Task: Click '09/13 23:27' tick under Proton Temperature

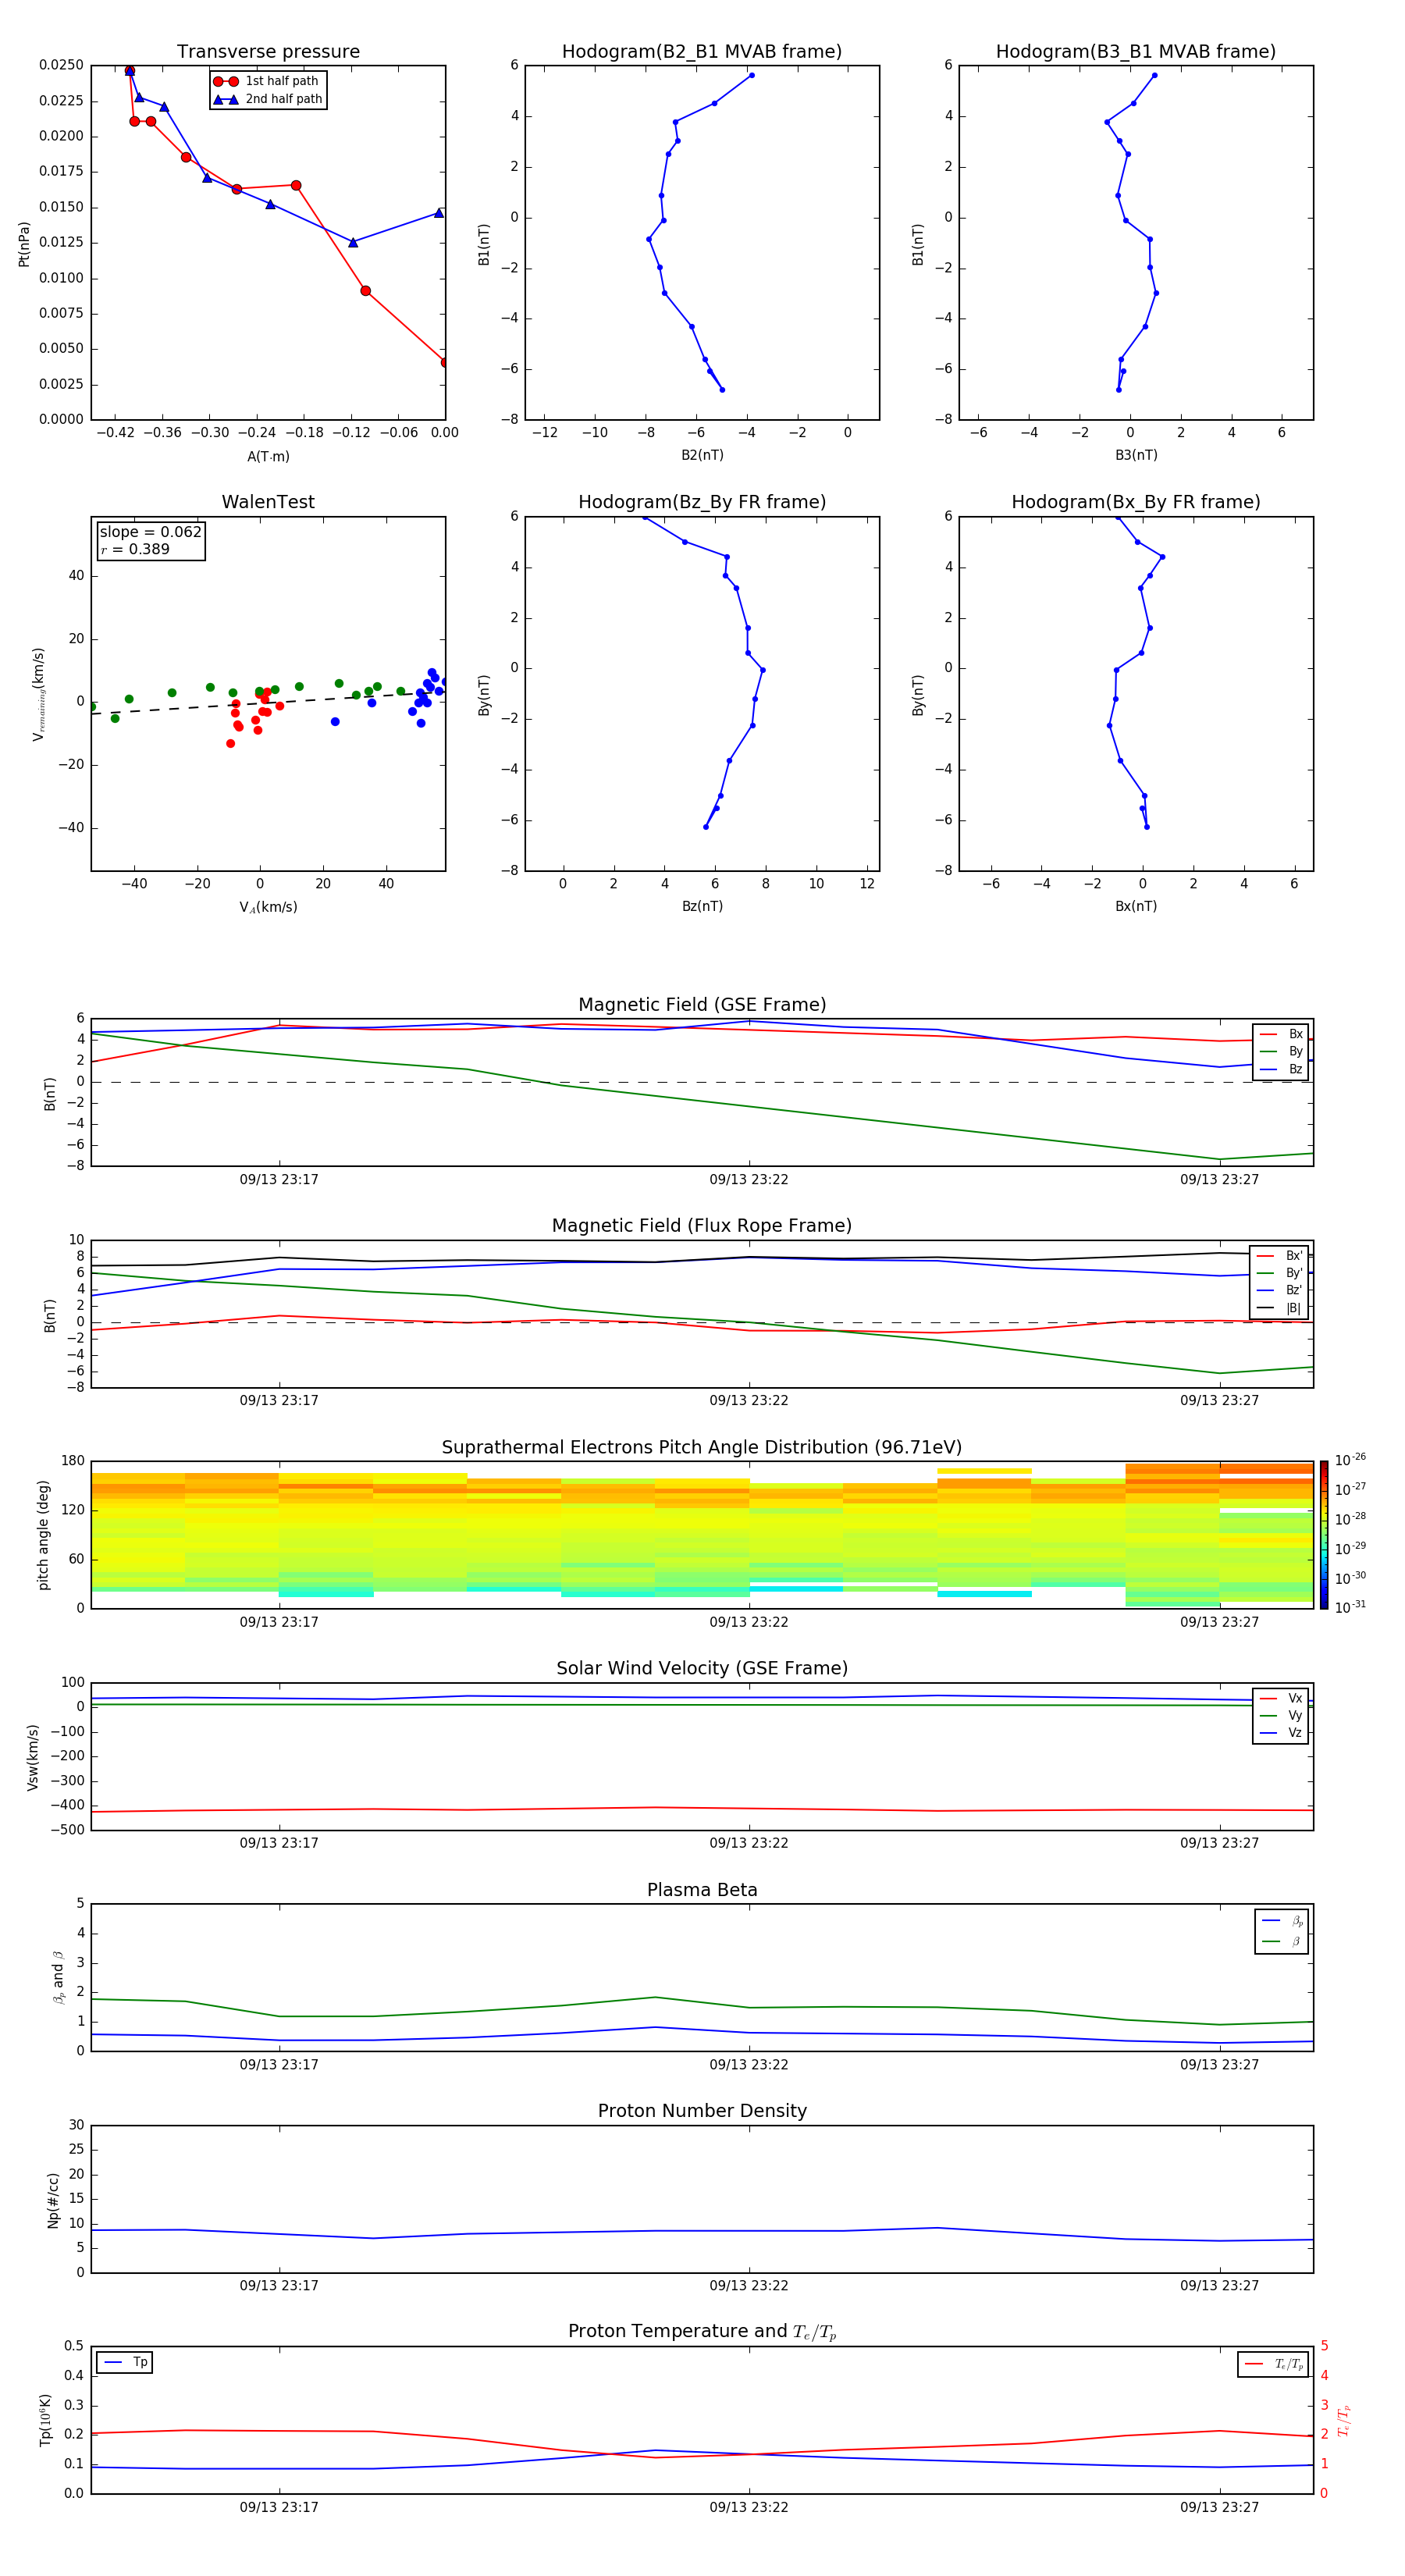Action: (x=1219, y=2507)
